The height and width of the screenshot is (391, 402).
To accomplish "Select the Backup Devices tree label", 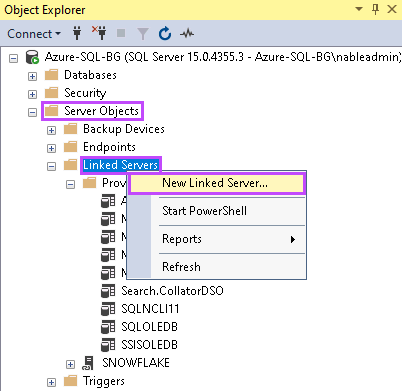I will tap(124, 129).
